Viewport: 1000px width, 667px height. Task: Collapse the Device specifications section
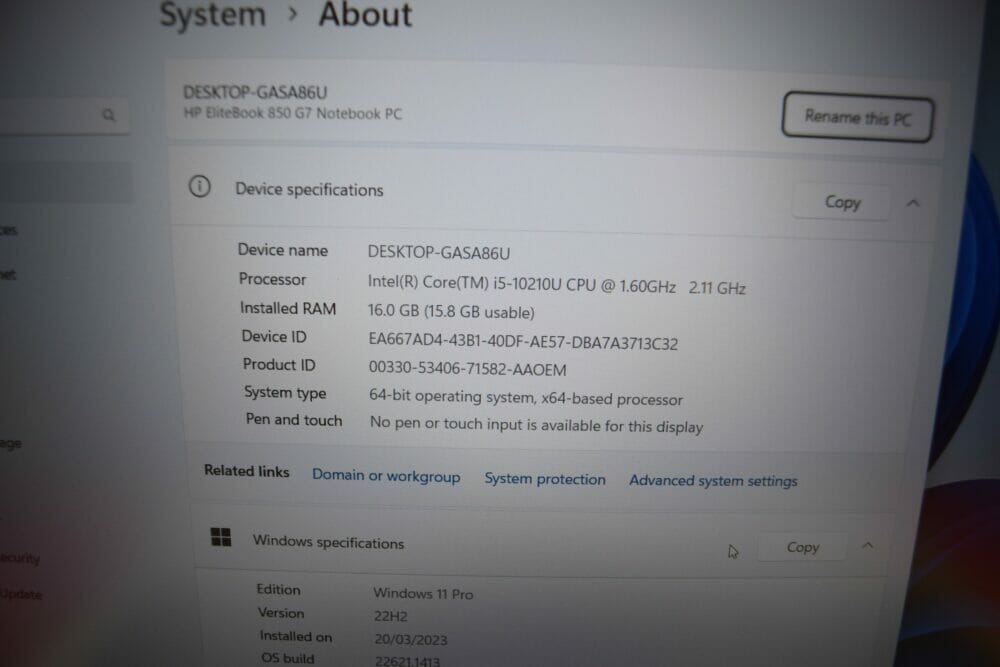pyautogui.click(x=913, y=203)
